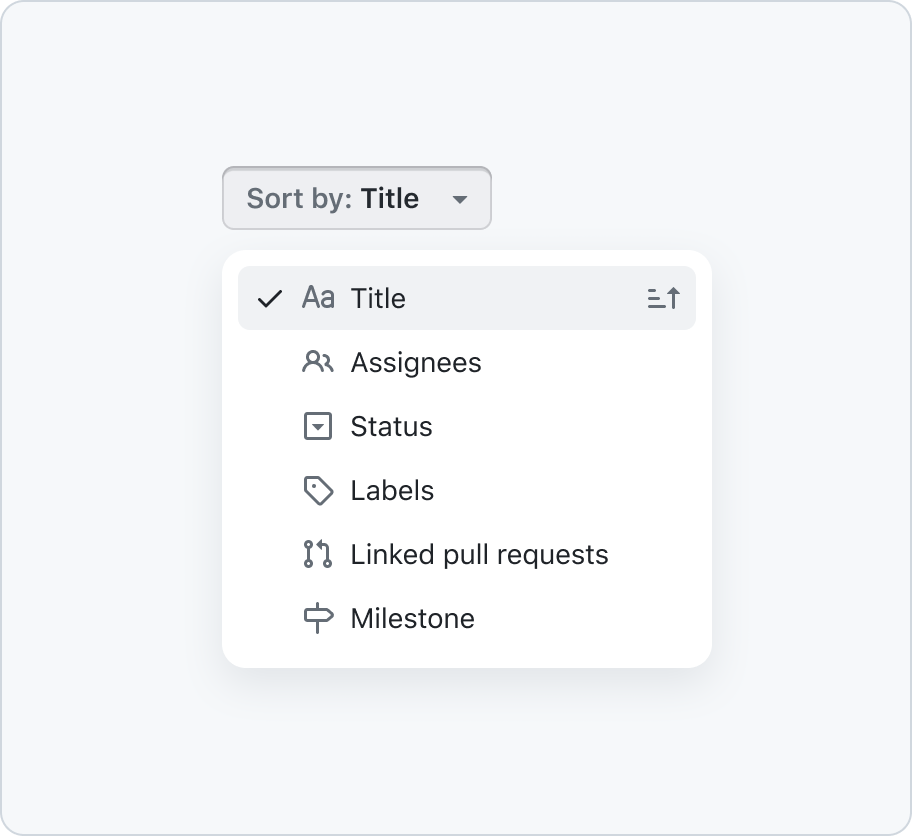912x836 pixels.
Task: Click the checkmark beside Title
Action: (x=270, y=298)
